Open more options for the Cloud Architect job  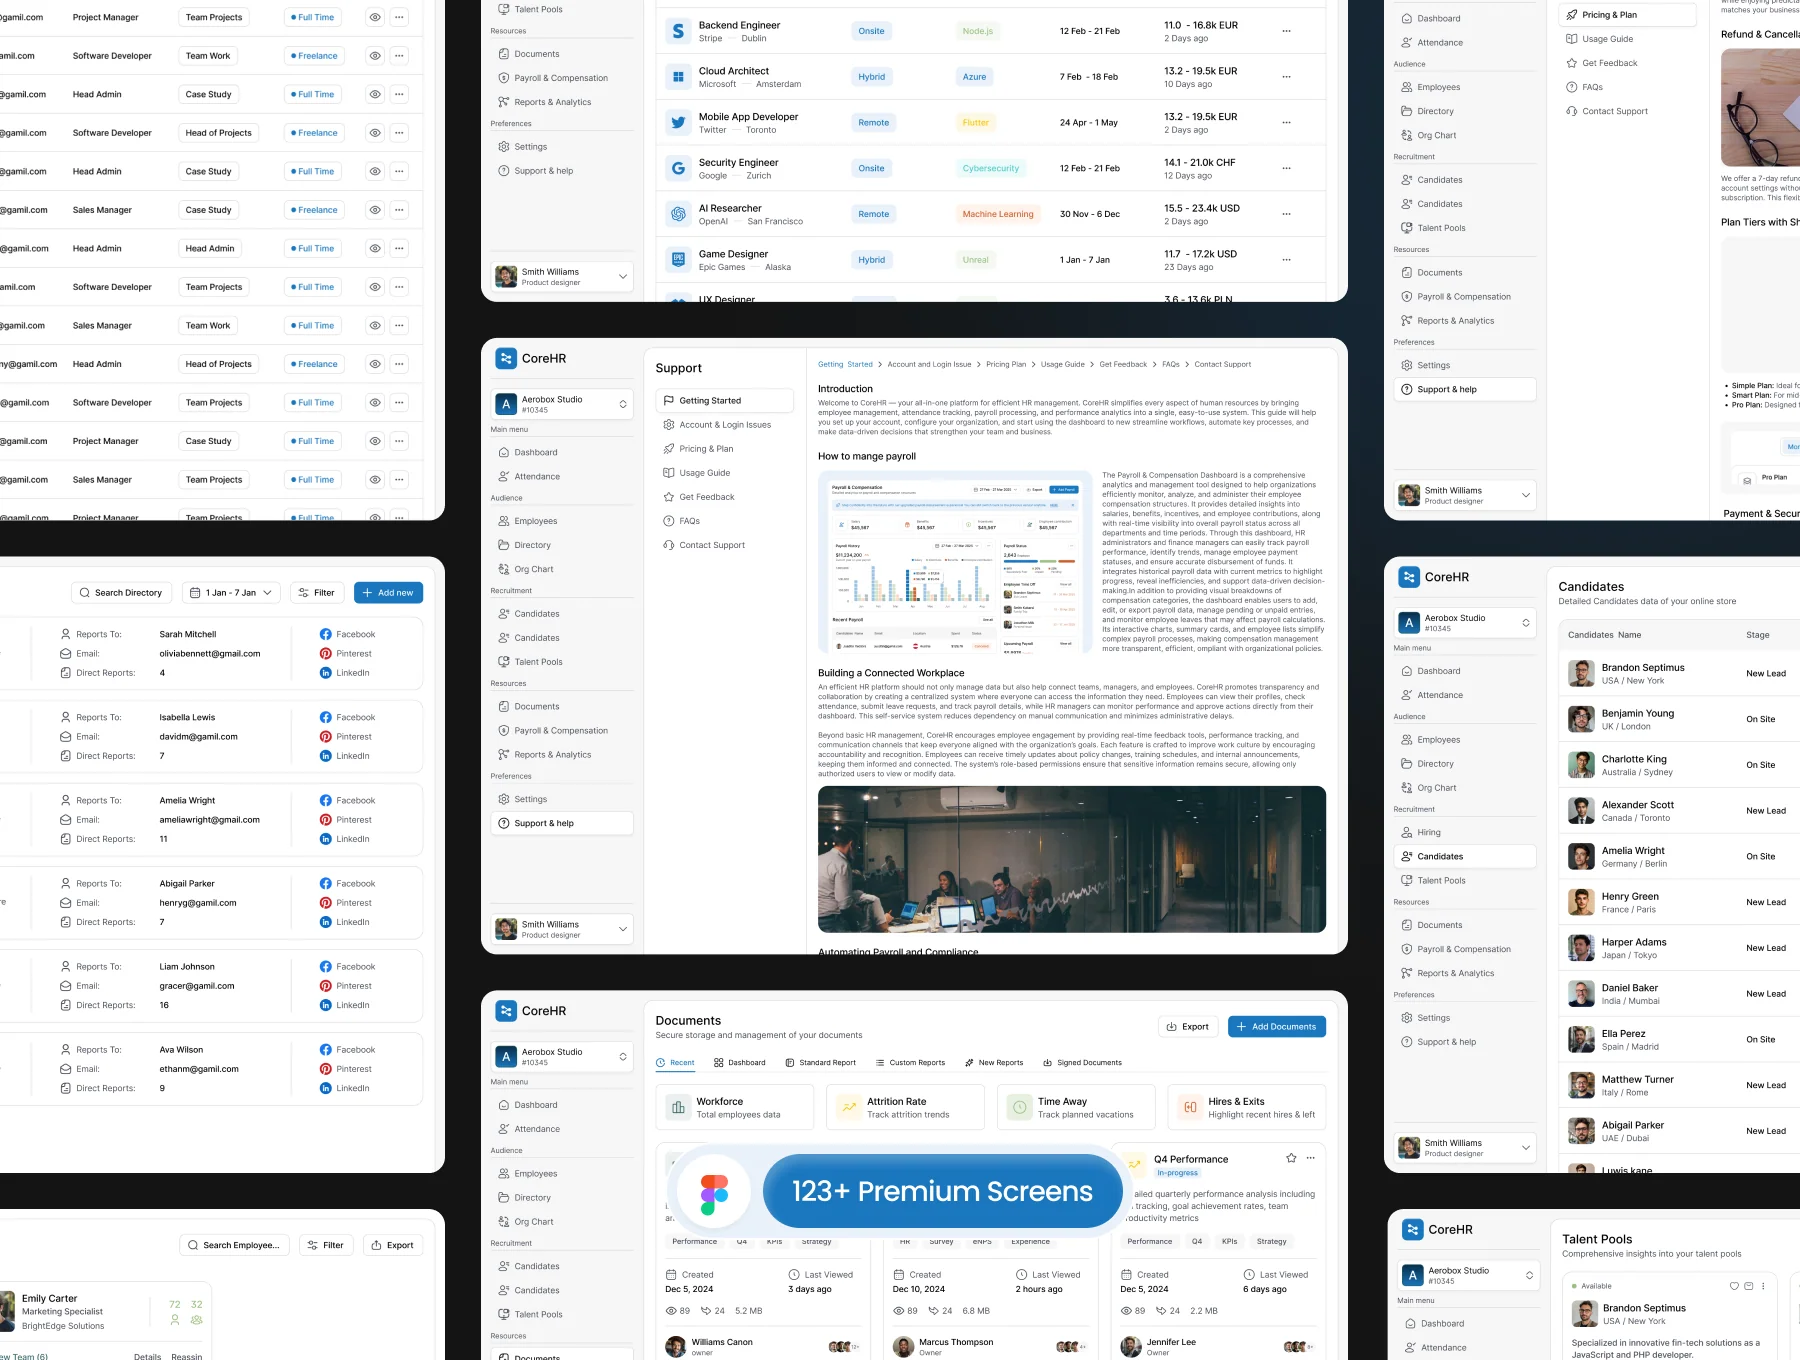point(1286,77)
